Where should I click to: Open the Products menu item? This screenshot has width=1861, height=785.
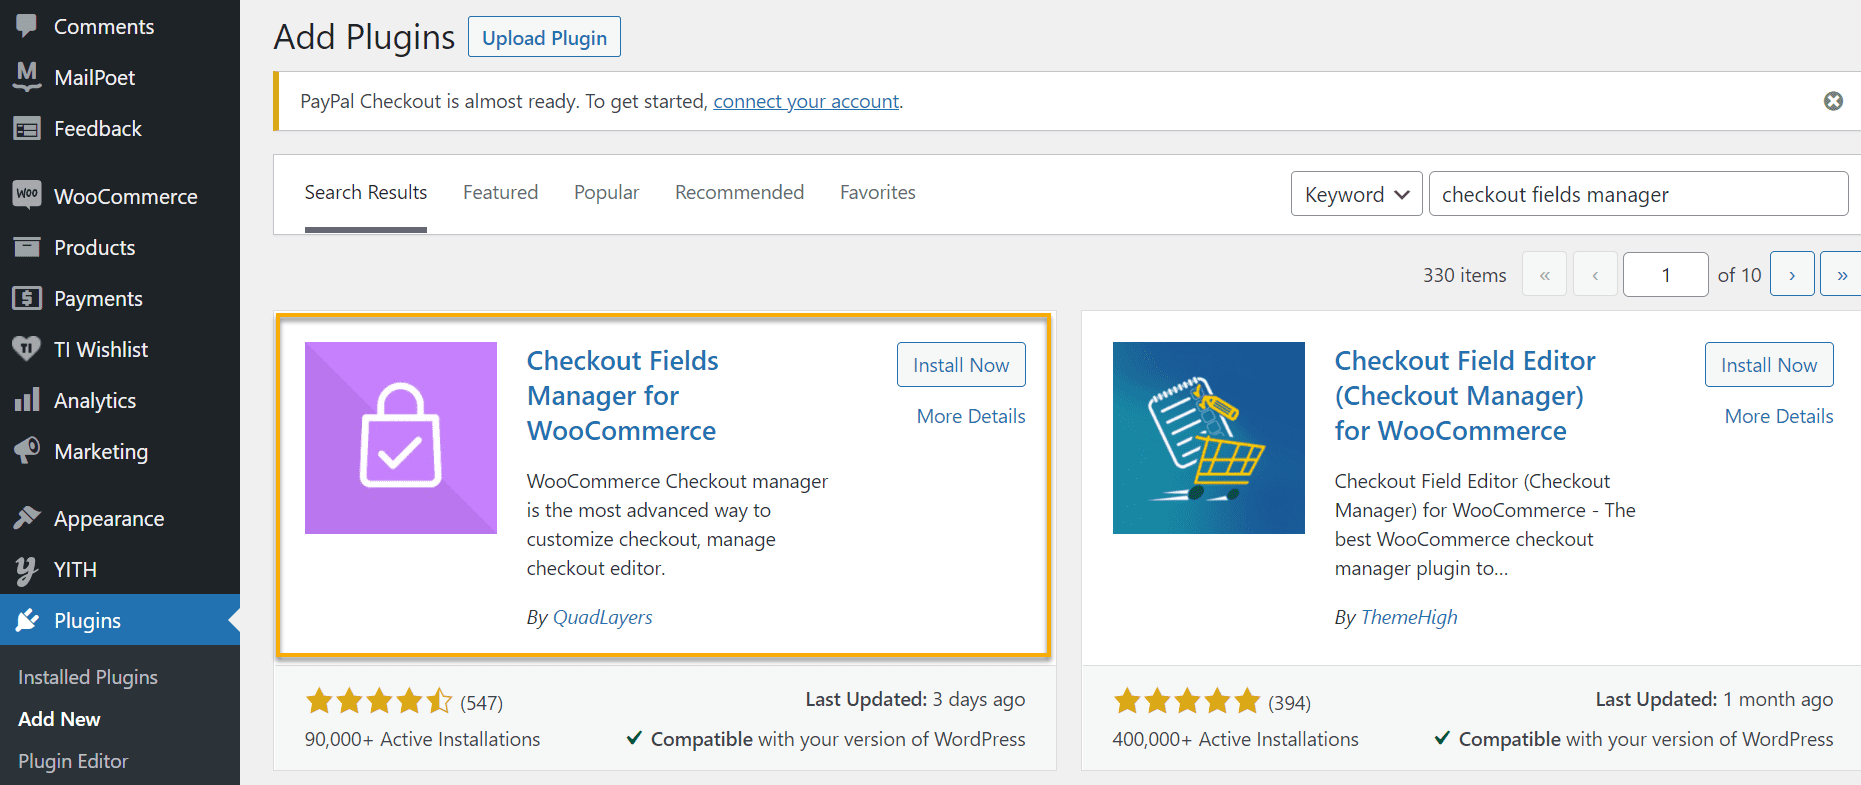(120, 247)
